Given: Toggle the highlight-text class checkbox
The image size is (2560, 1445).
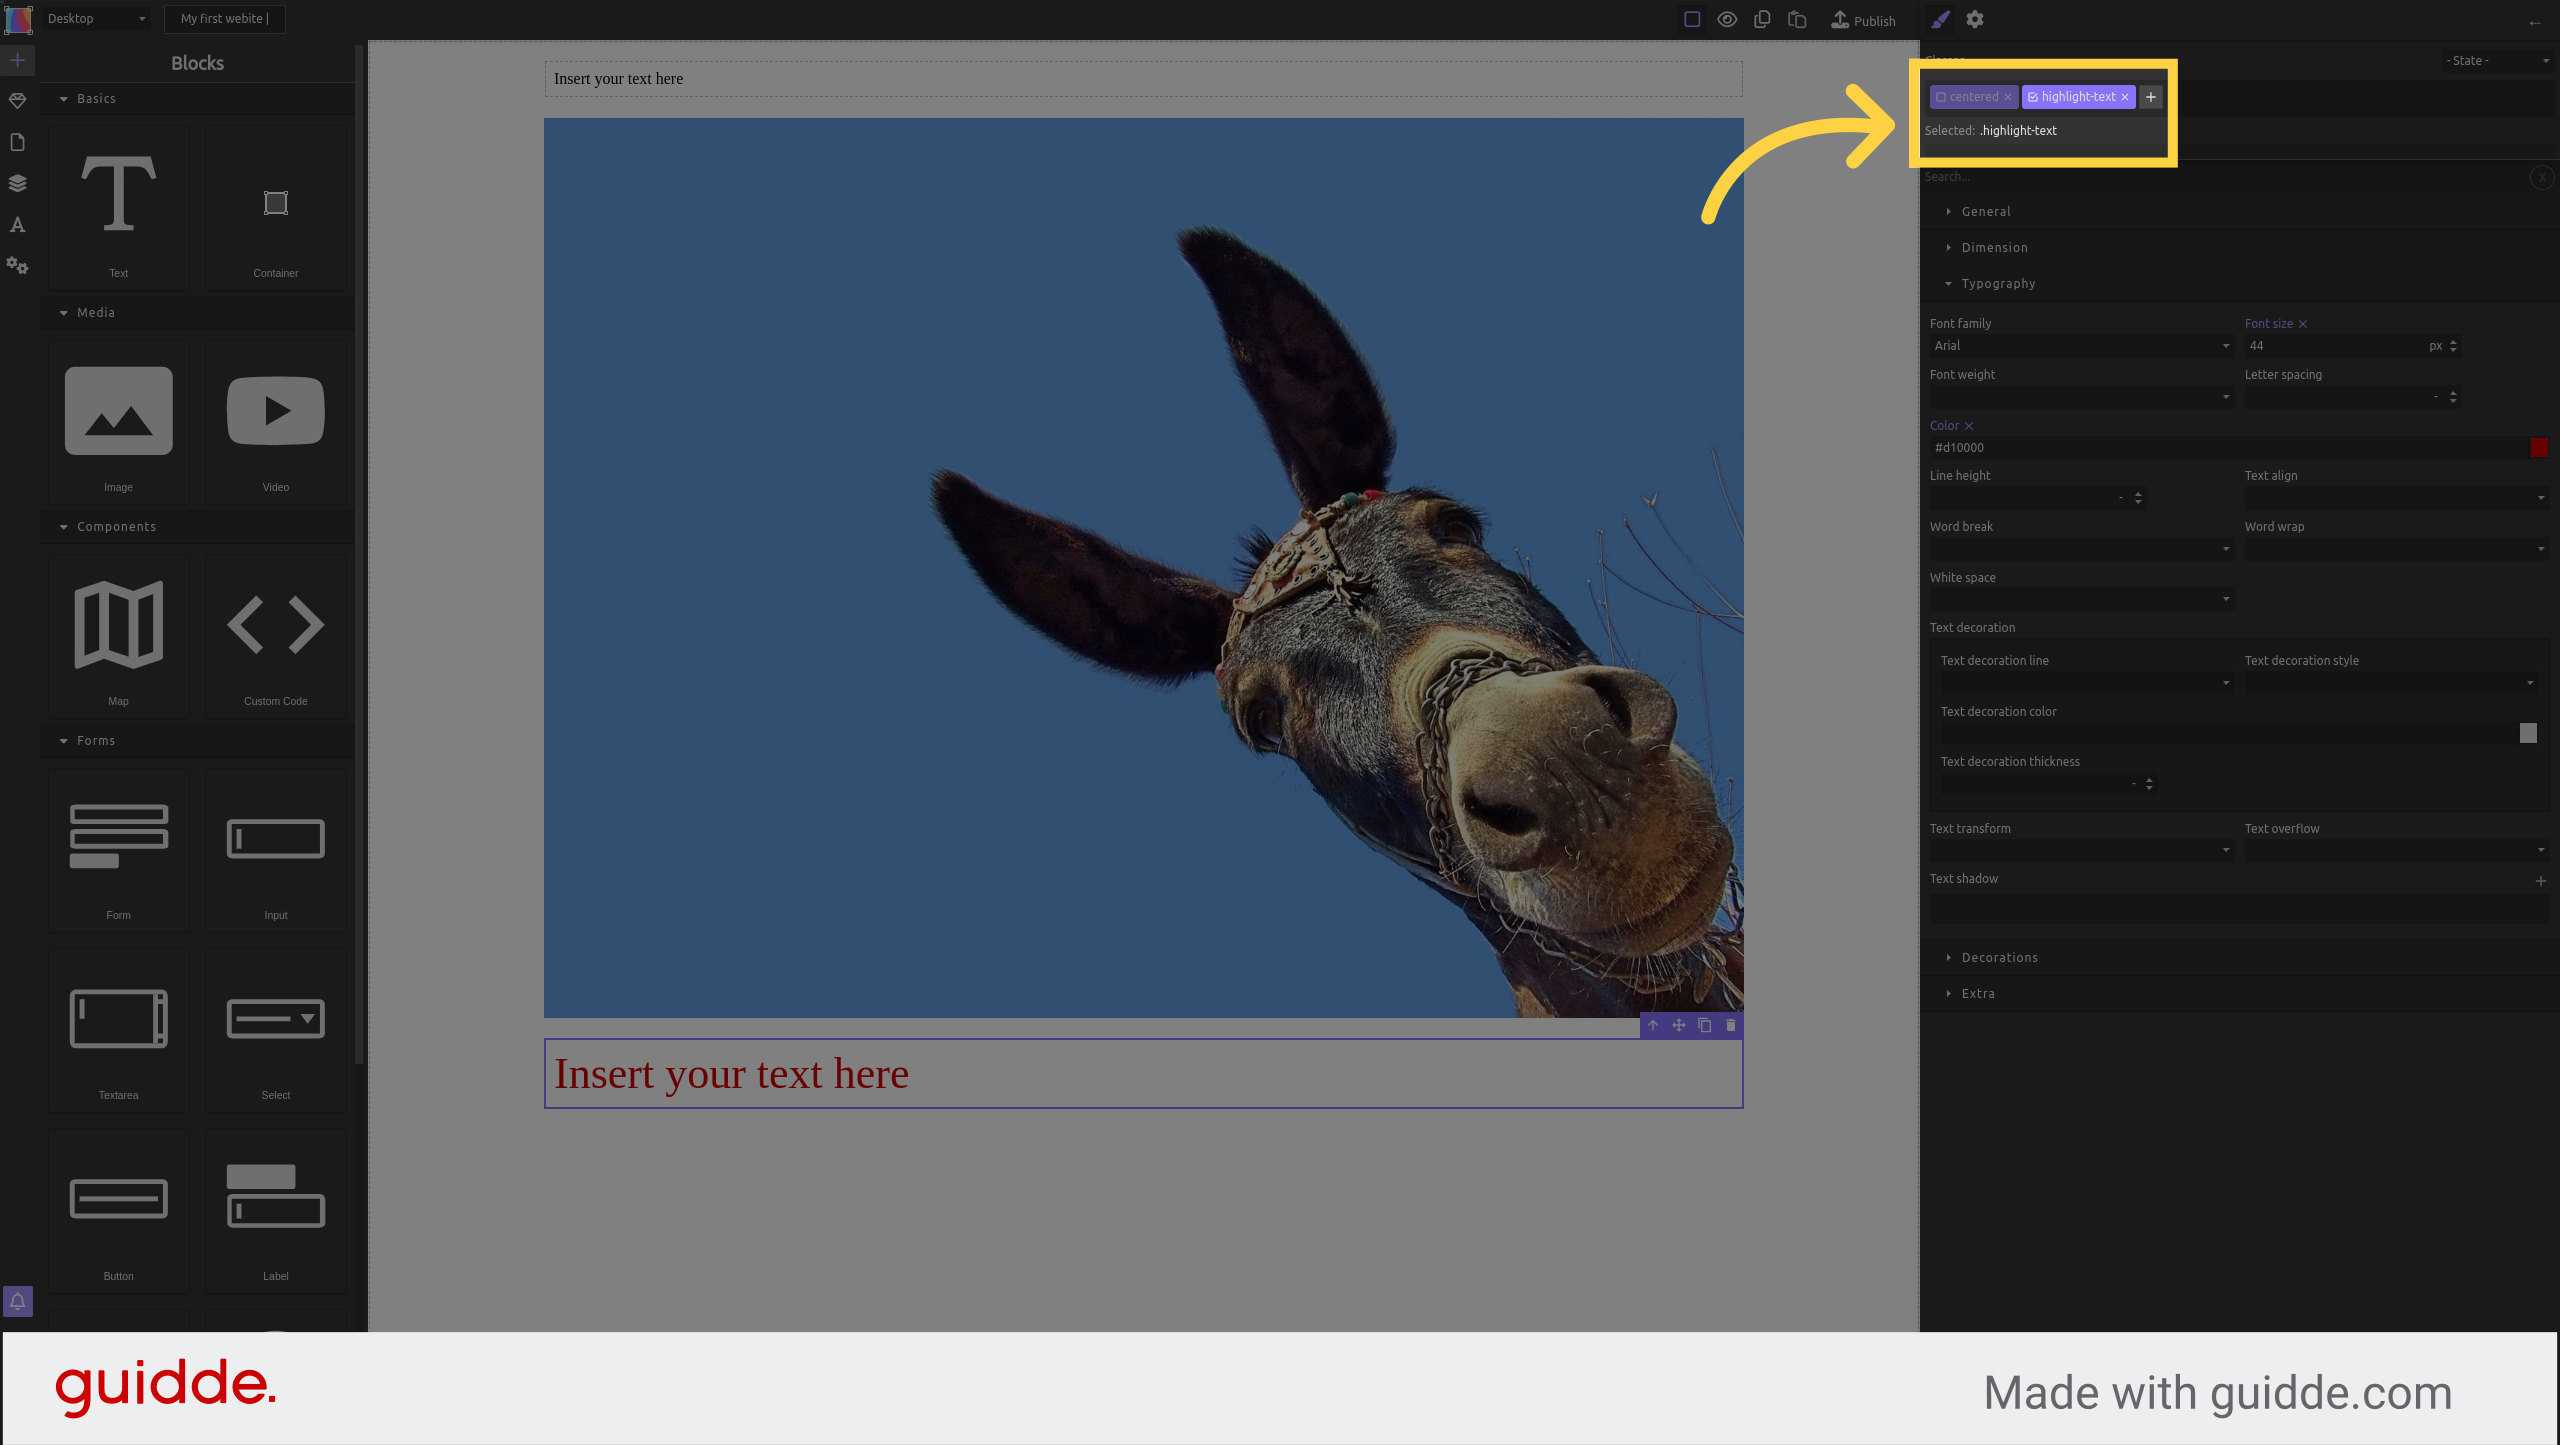Looking at the screenshot, I should (x=2032, y=97).
